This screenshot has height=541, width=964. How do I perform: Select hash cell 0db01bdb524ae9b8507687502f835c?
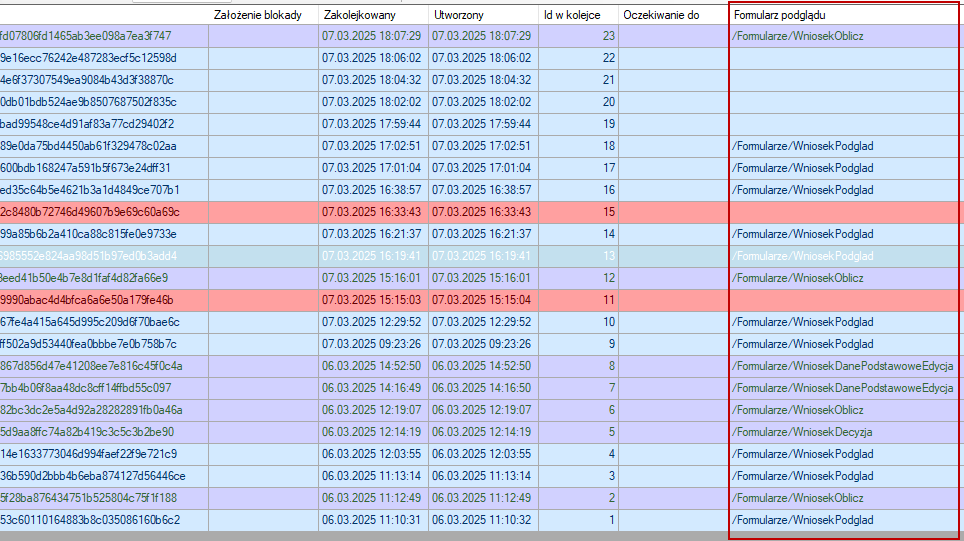click(x=104, y=102)
